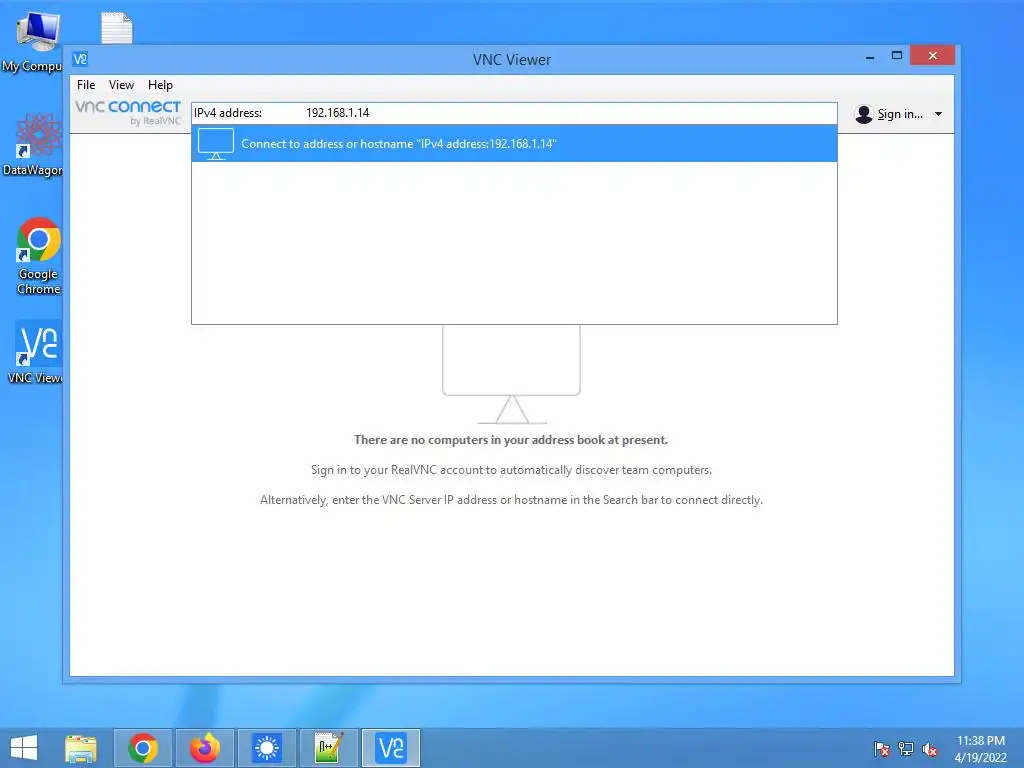Select the "Connect to address or hostname" suggestion
This screenshot has width=1024, height=768.
pos(514,144)
